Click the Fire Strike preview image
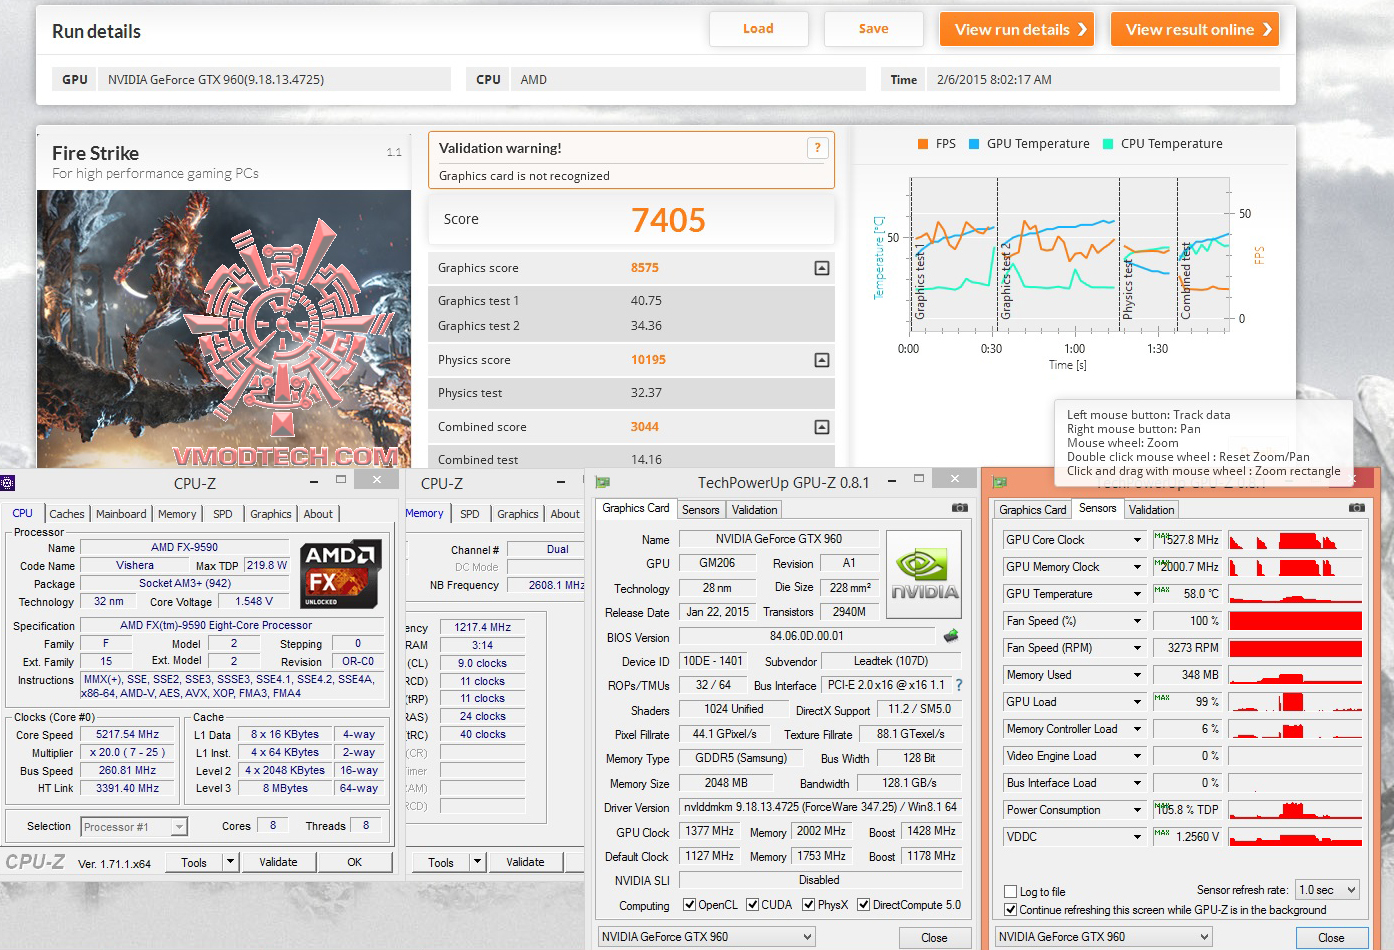This screenshot has height=950, width=1394. pos(224,329)
